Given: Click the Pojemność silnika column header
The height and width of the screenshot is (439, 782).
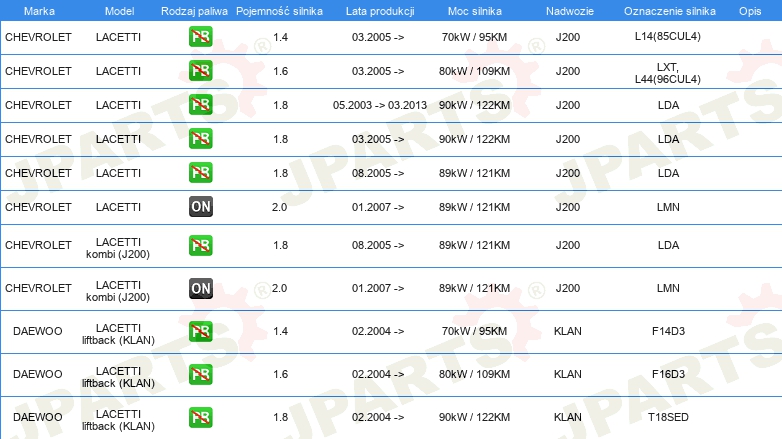Looking at the screenshot, I should point(279,11).
